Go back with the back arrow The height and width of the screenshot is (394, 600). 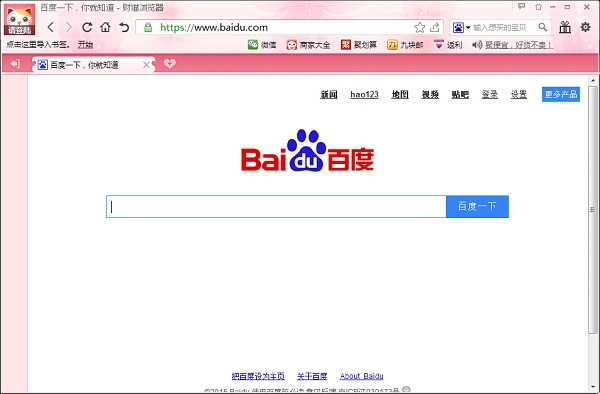coord(51,27)
